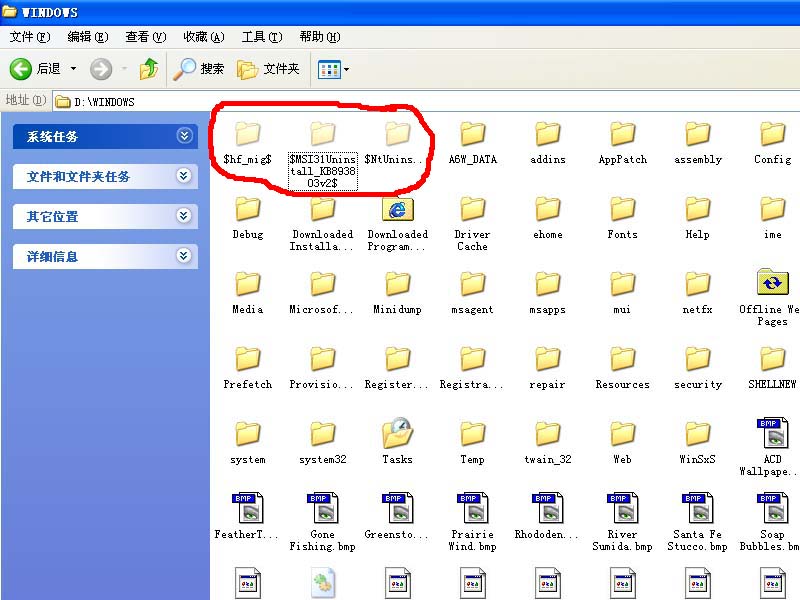This screenshot has width=800, height=600.
Task: Click the system folder name label
Action: point(247,460)
